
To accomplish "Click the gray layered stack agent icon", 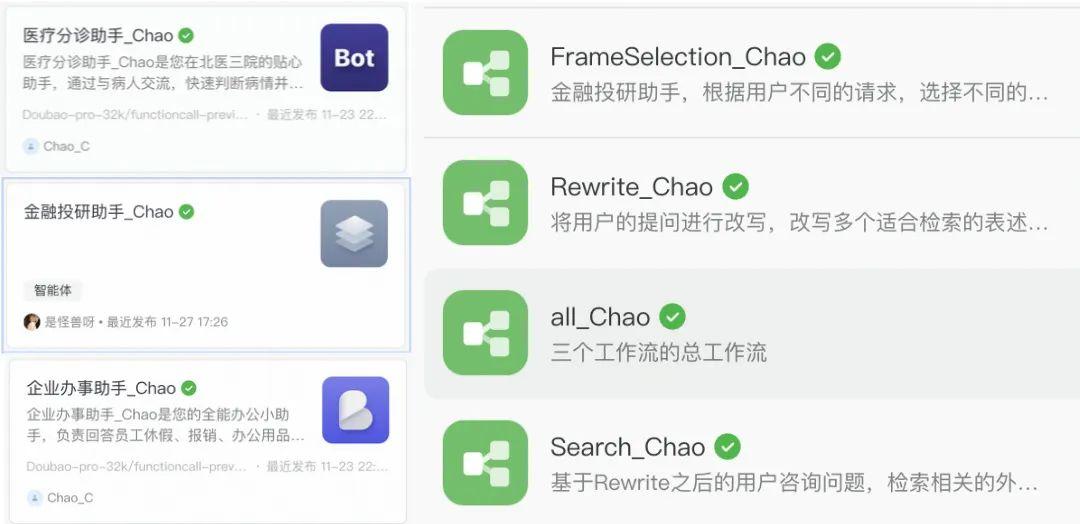I will click(354, 233).
